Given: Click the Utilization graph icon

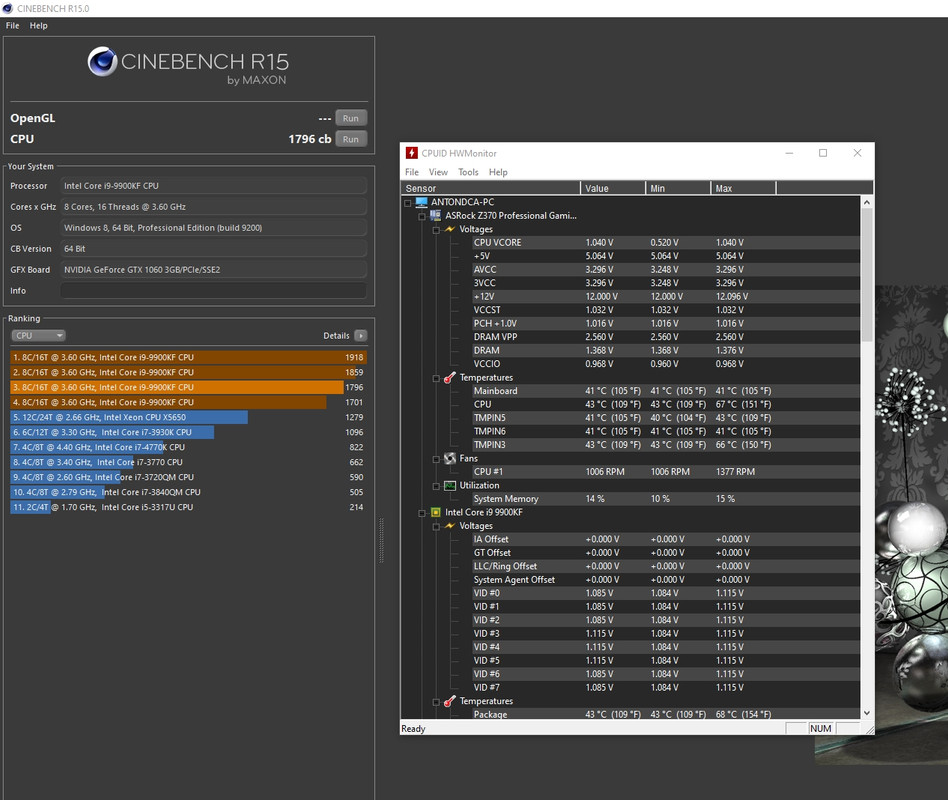Looking at the screenshot, I should (450, 485).
